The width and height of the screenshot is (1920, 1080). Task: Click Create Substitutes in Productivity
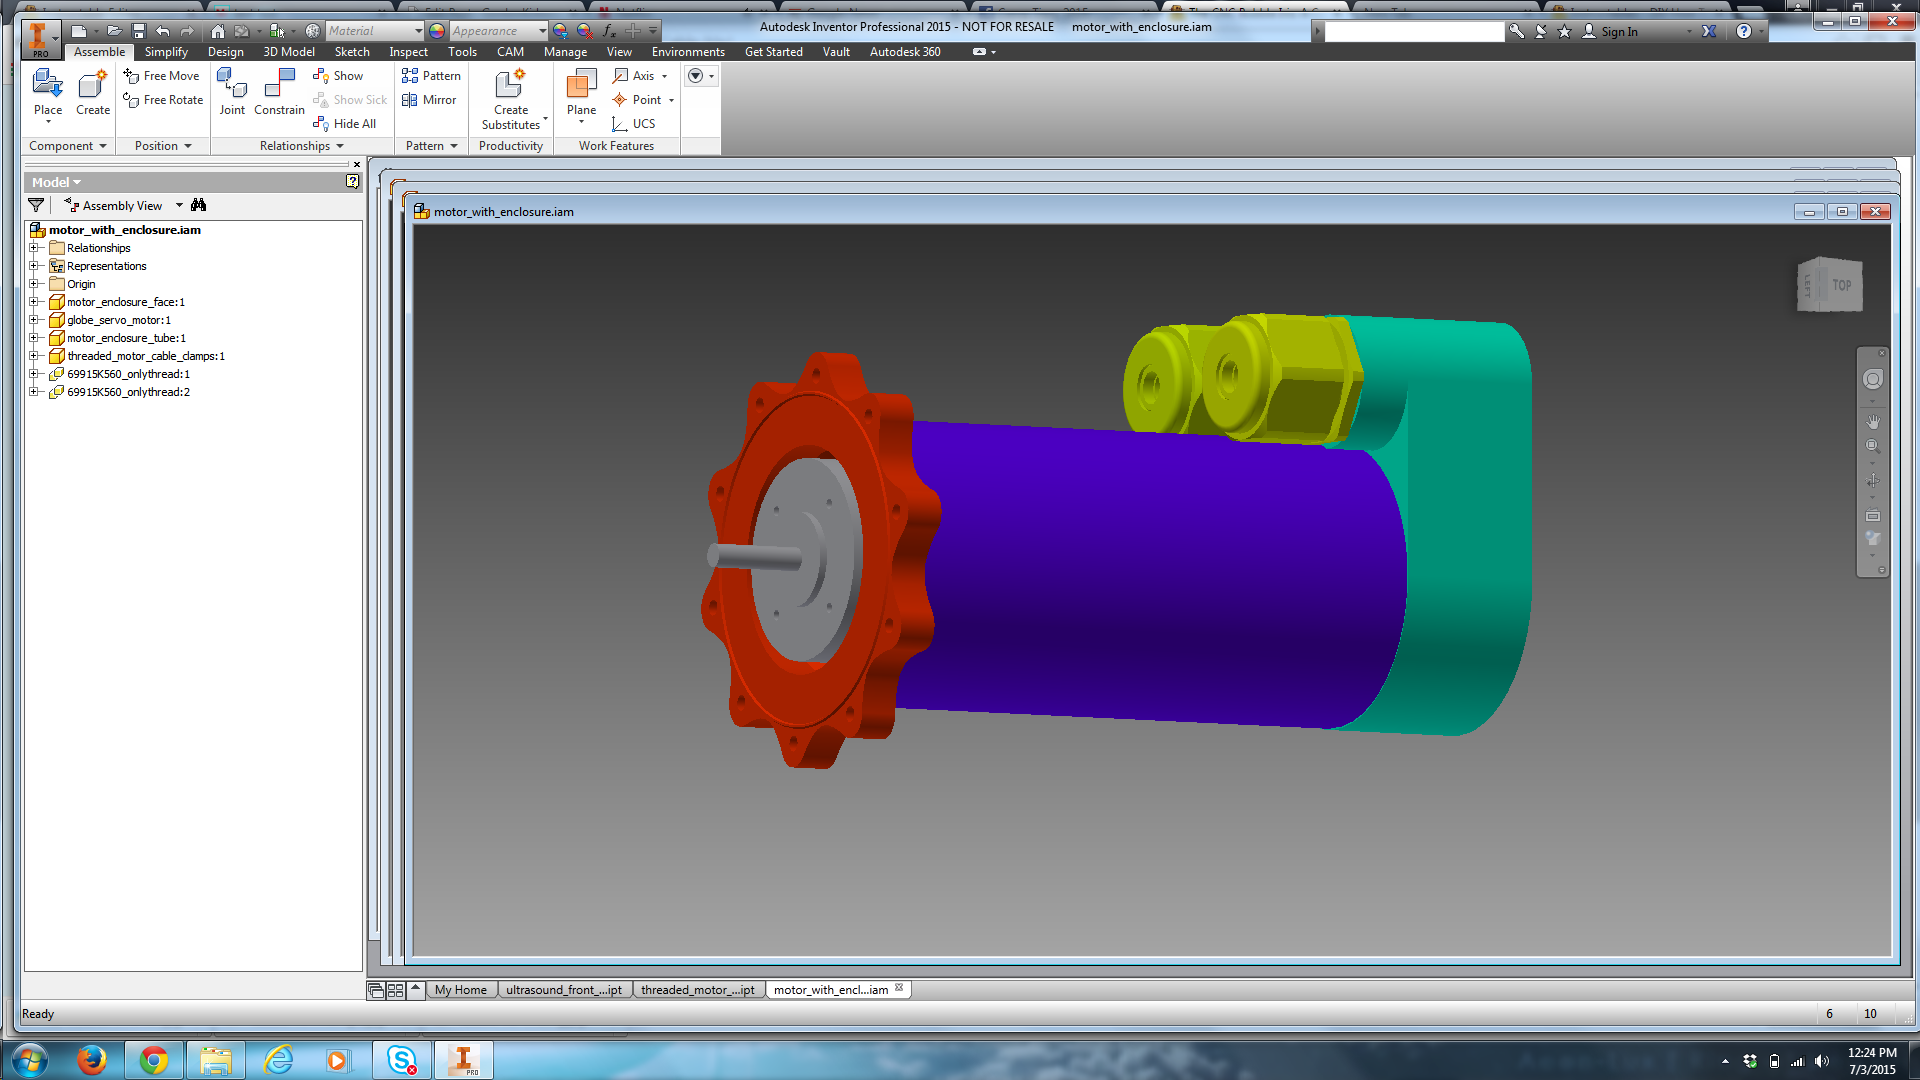pyautogui.click(x=511, y=98)
